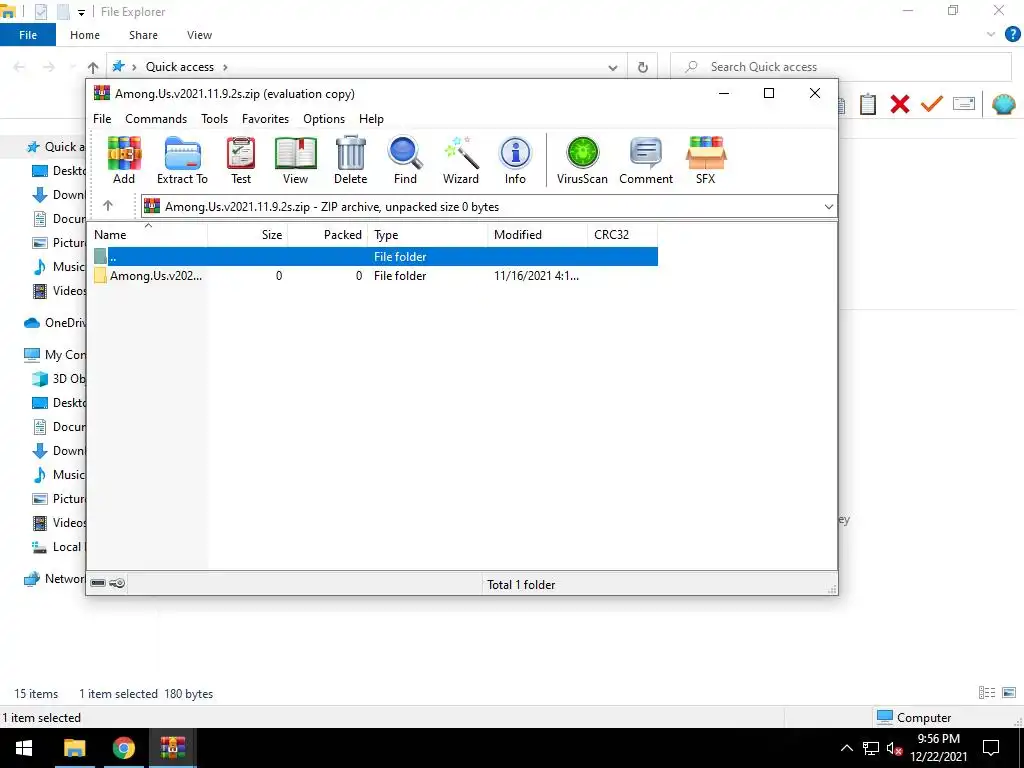
Task: Switch to File Explorer Share tab
Action: [x=143, y=35]
